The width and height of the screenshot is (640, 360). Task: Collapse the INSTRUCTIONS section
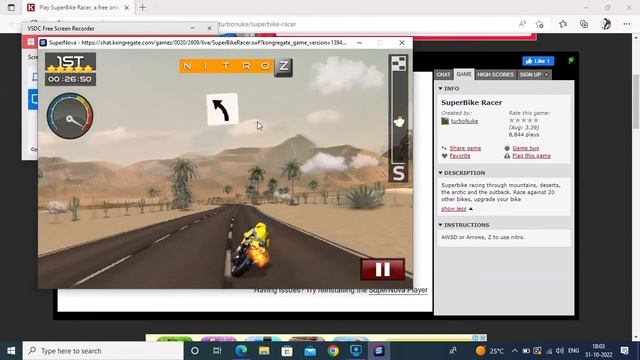[463, 225]
